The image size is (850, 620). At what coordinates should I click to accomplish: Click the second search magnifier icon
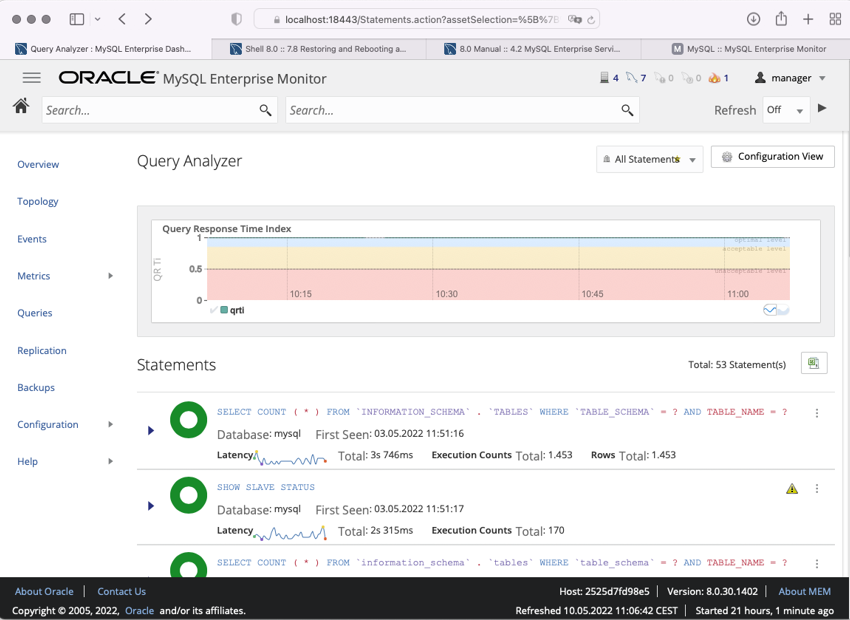point(627,110)
